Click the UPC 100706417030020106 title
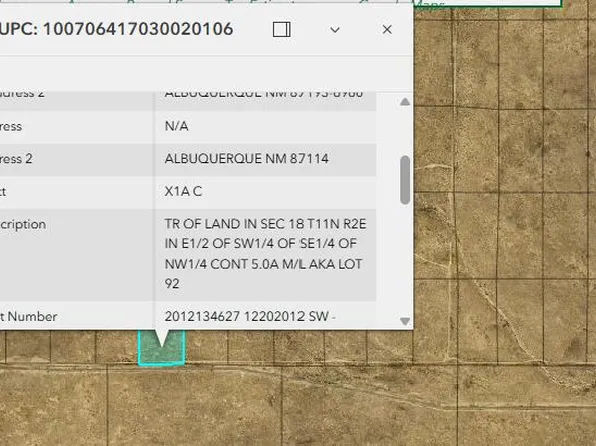 (116, 29)
